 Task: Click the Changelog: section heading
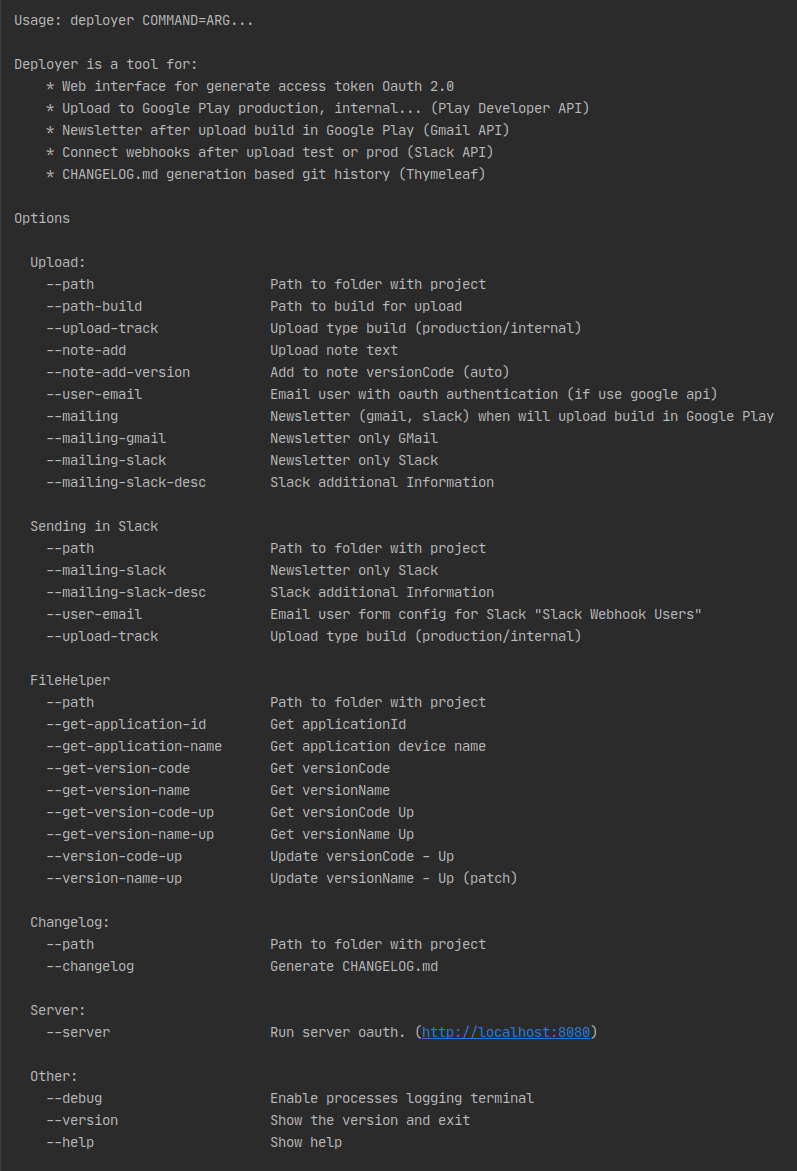(x=70, y=922)
